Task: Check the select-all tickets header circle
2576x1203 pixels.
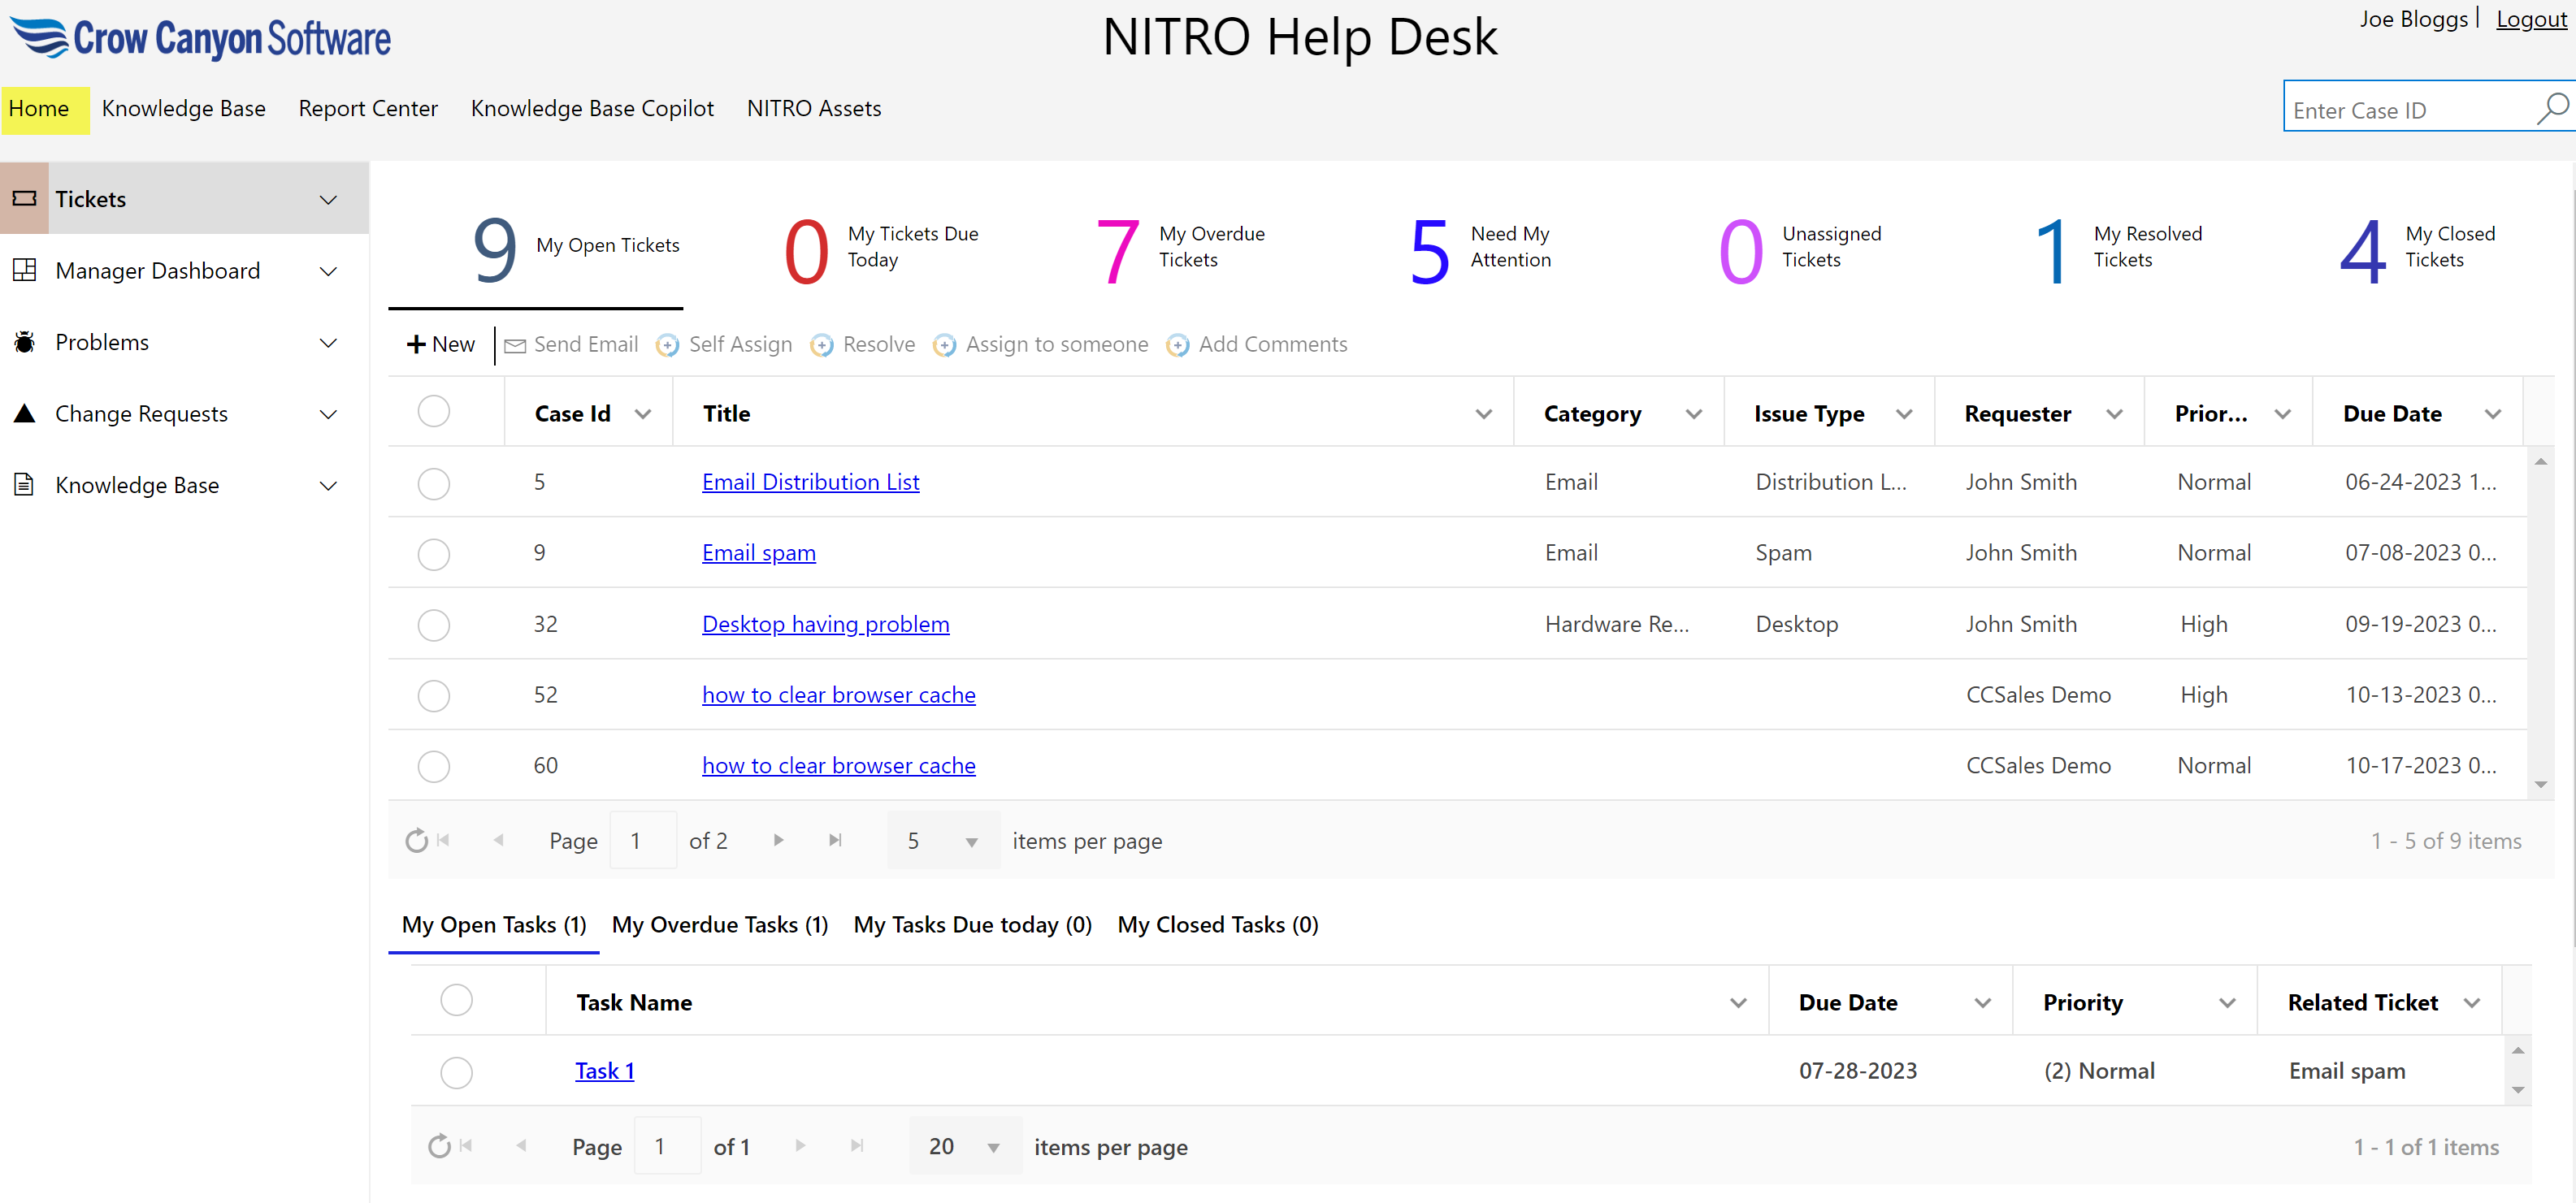Action: point(433,412)
